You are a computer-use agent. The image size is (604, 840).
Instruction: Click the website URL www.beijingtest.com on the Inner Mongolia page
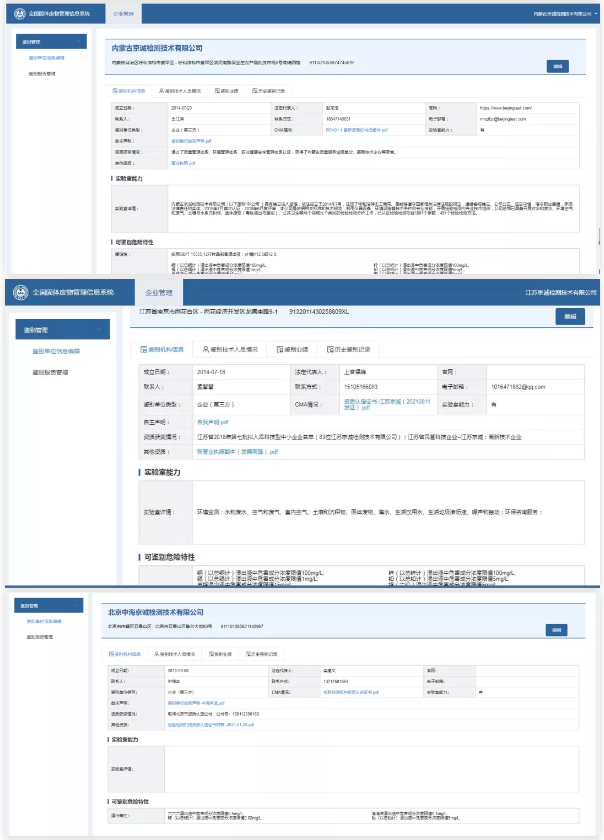[506, 108]
